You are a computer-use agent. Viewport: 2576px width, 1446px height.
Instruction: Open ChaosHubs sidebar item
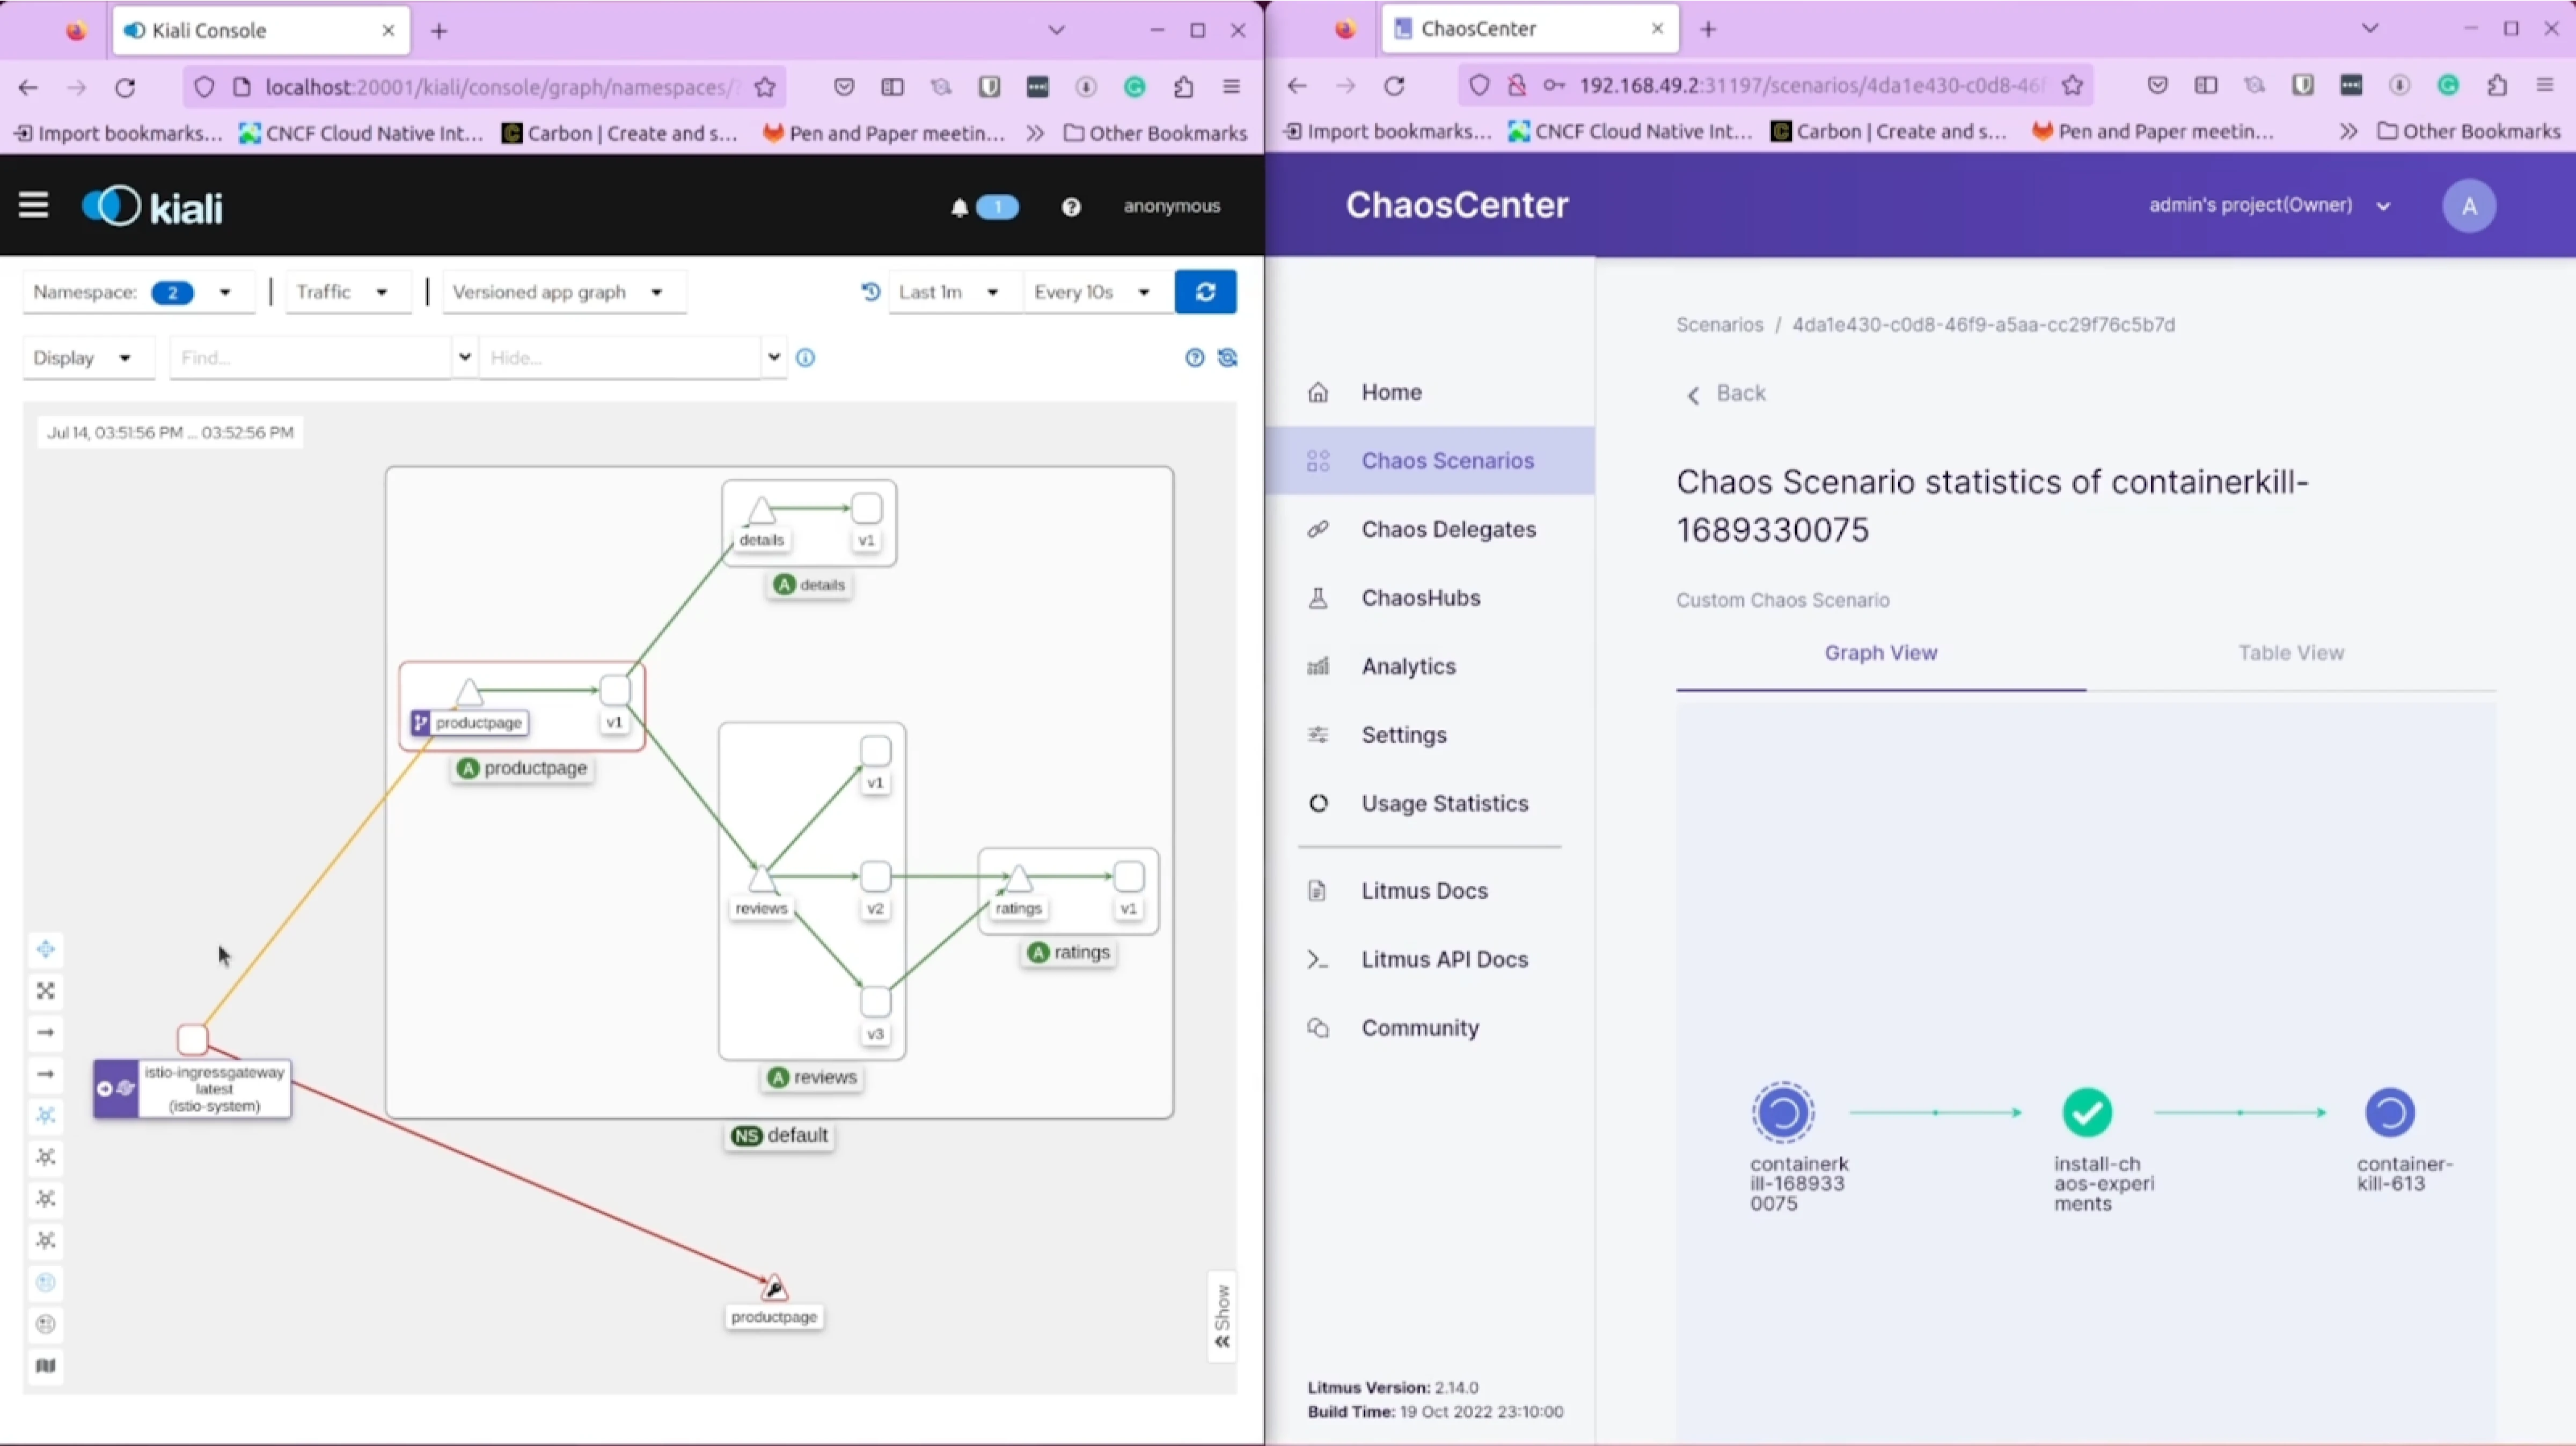point(1430,598)
